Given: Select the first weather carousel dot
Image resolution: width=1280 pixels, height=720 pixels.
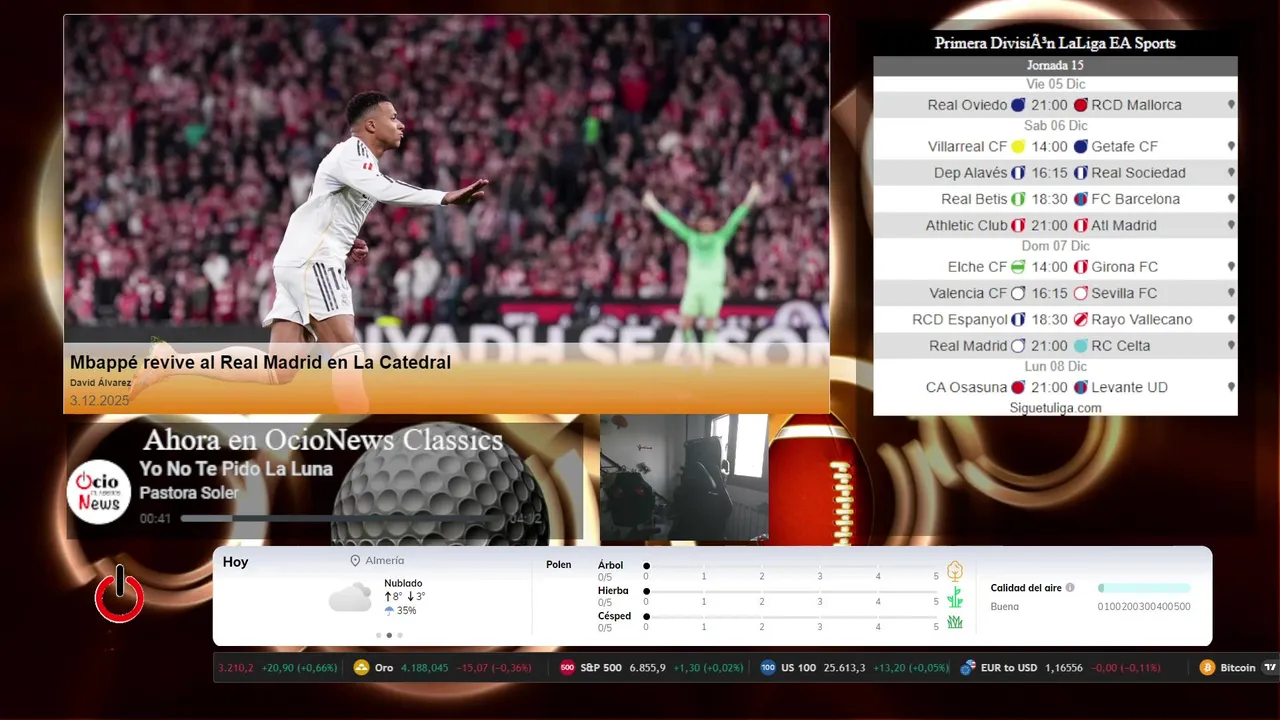Looking at the screenshot, I should (378, 635).
